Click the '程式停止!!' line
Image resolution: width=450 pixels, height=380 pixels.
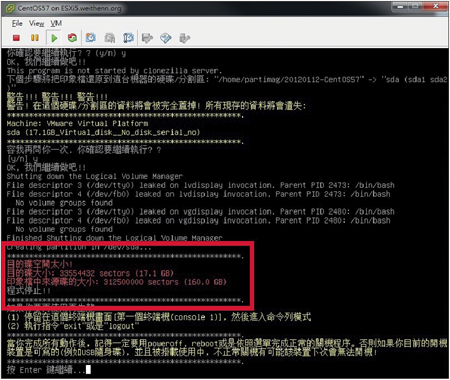(29, 291)
